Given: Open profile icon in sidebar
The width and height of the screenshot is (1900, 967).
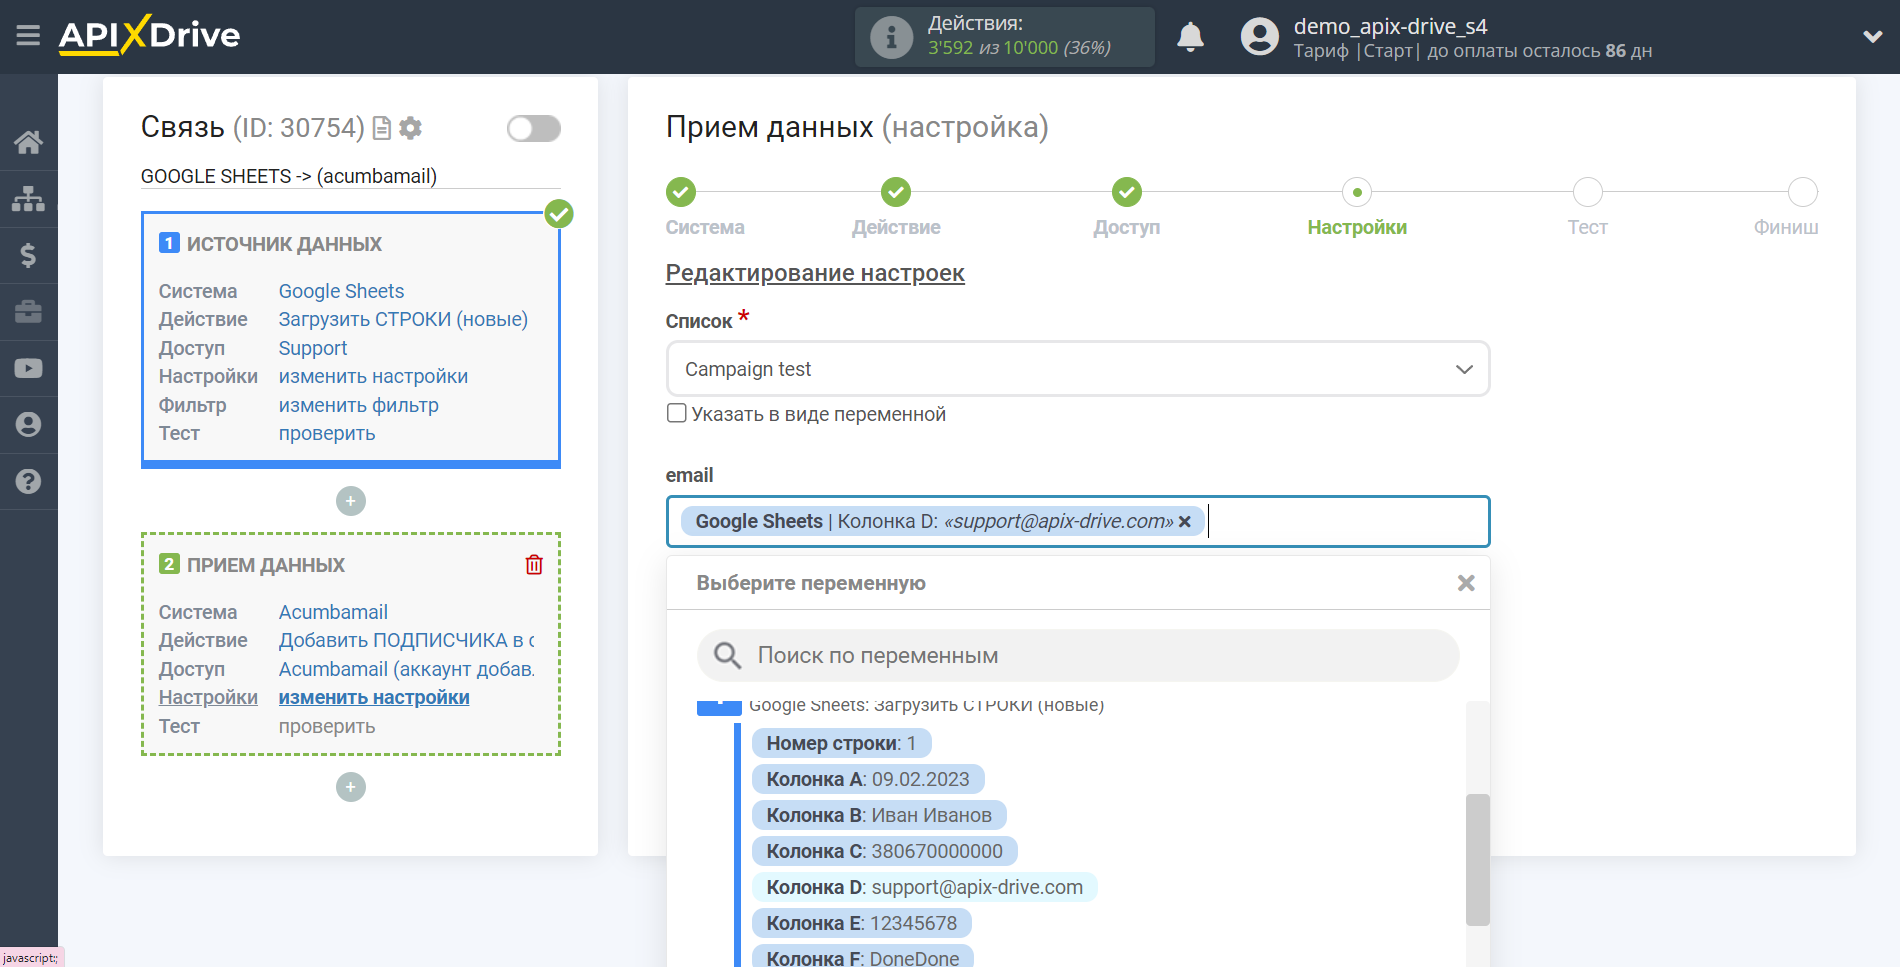Looking at the screenshot, I should click(28, 425).
